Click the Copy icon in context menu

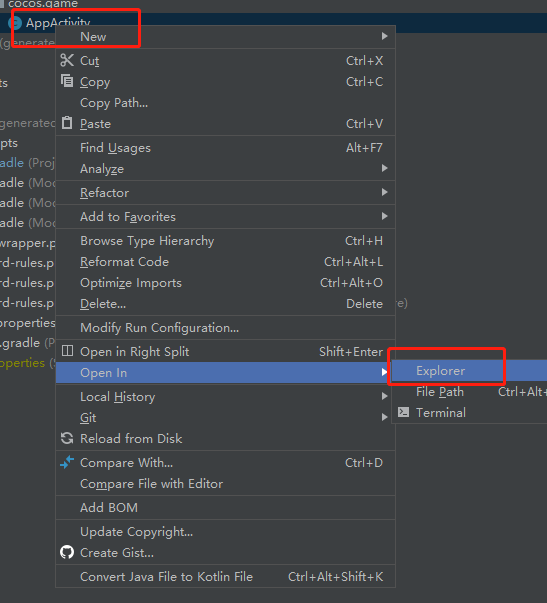click(x=67, y=81)
